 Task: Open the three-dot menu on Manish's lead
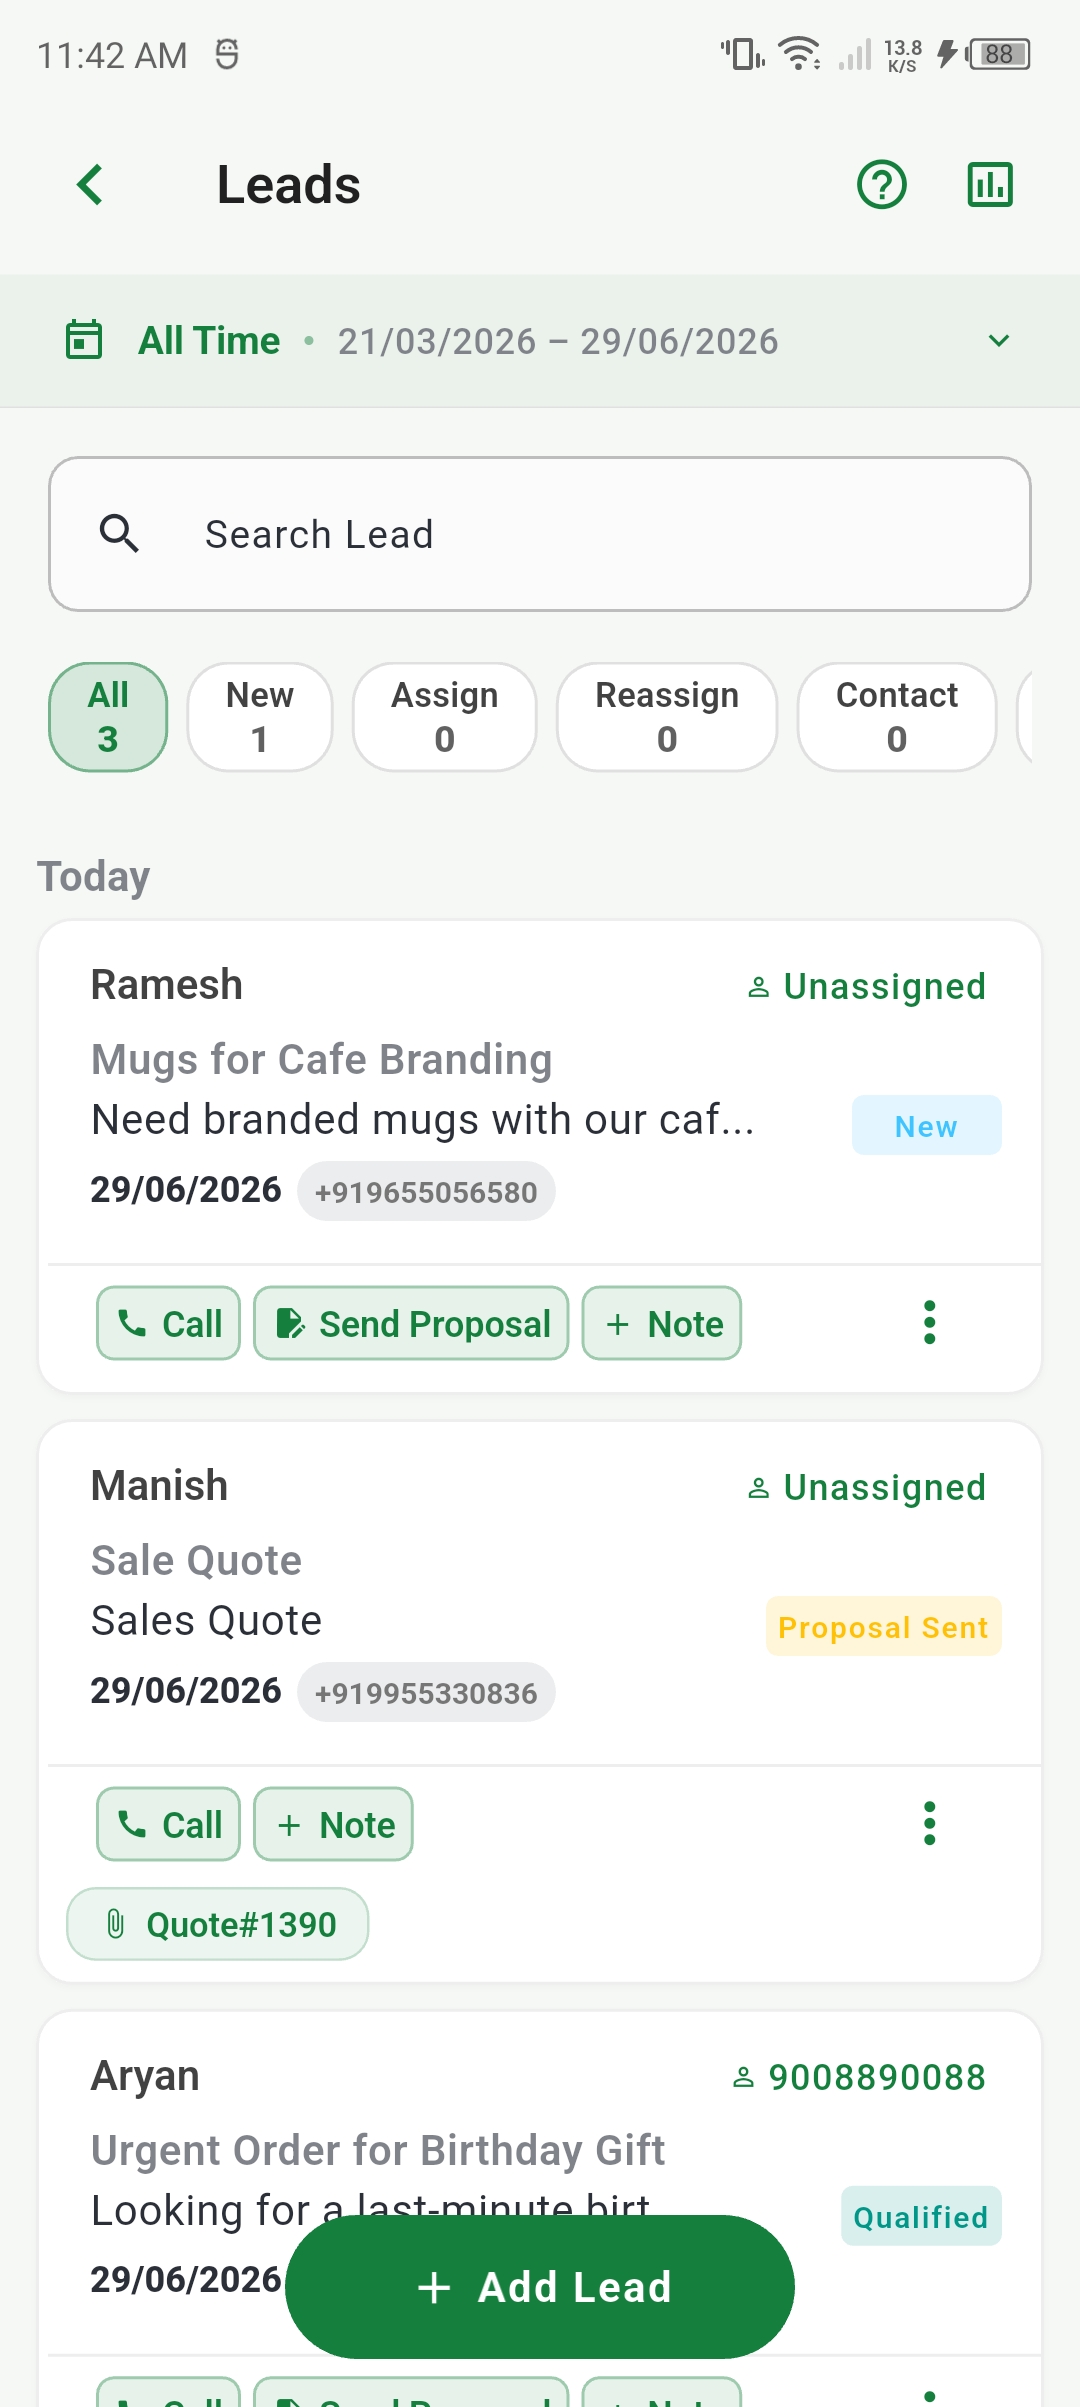tap(930, 1824)
